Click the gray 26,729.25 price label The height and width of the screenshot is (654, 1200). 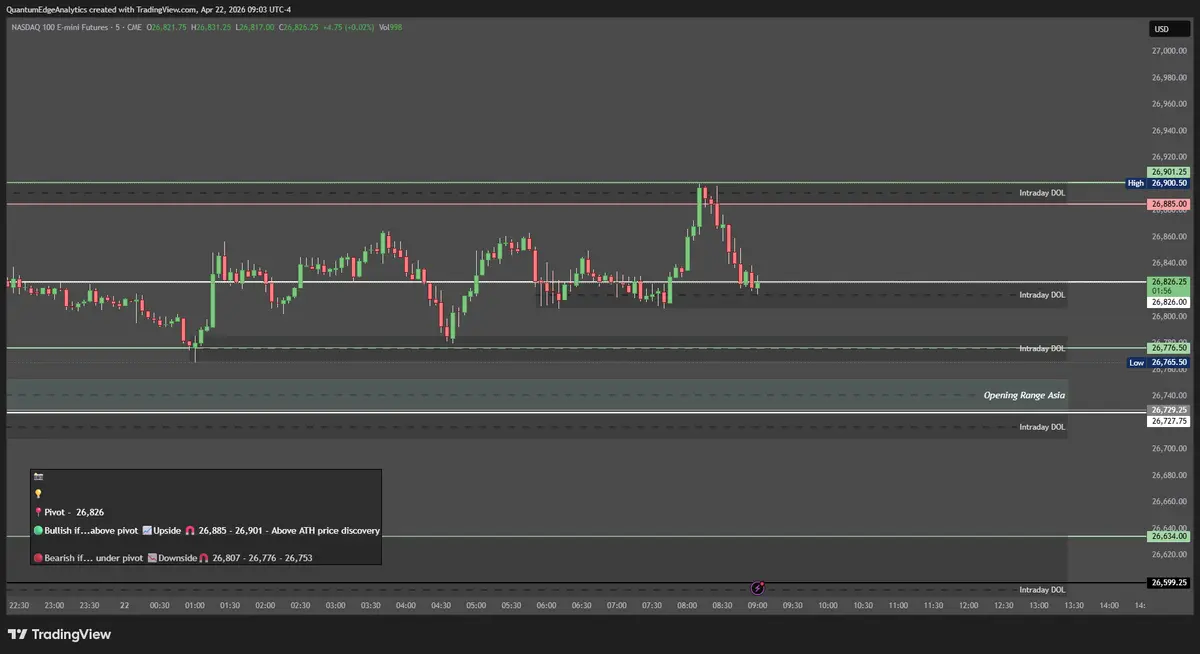(1169, 410)
